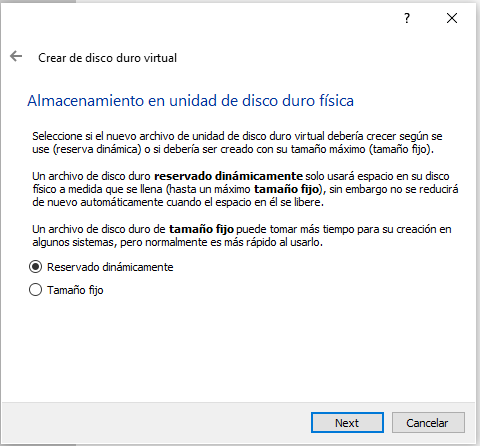Choose the Tamaño fijo radio button
Screen dimensions: 480x446
click(35, 290)
